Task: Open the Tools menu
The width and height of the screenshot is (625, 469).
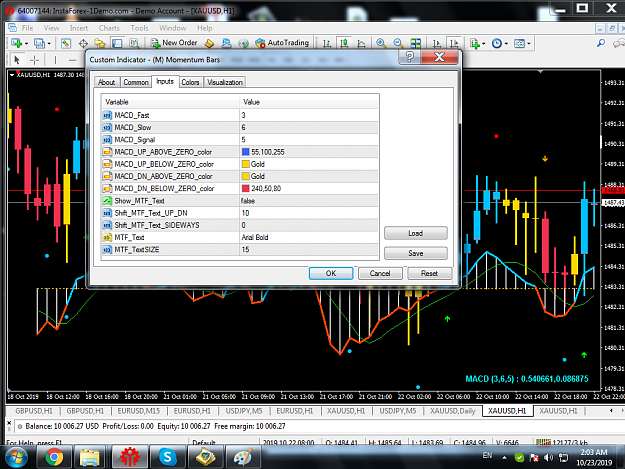Action: [139, 28]
